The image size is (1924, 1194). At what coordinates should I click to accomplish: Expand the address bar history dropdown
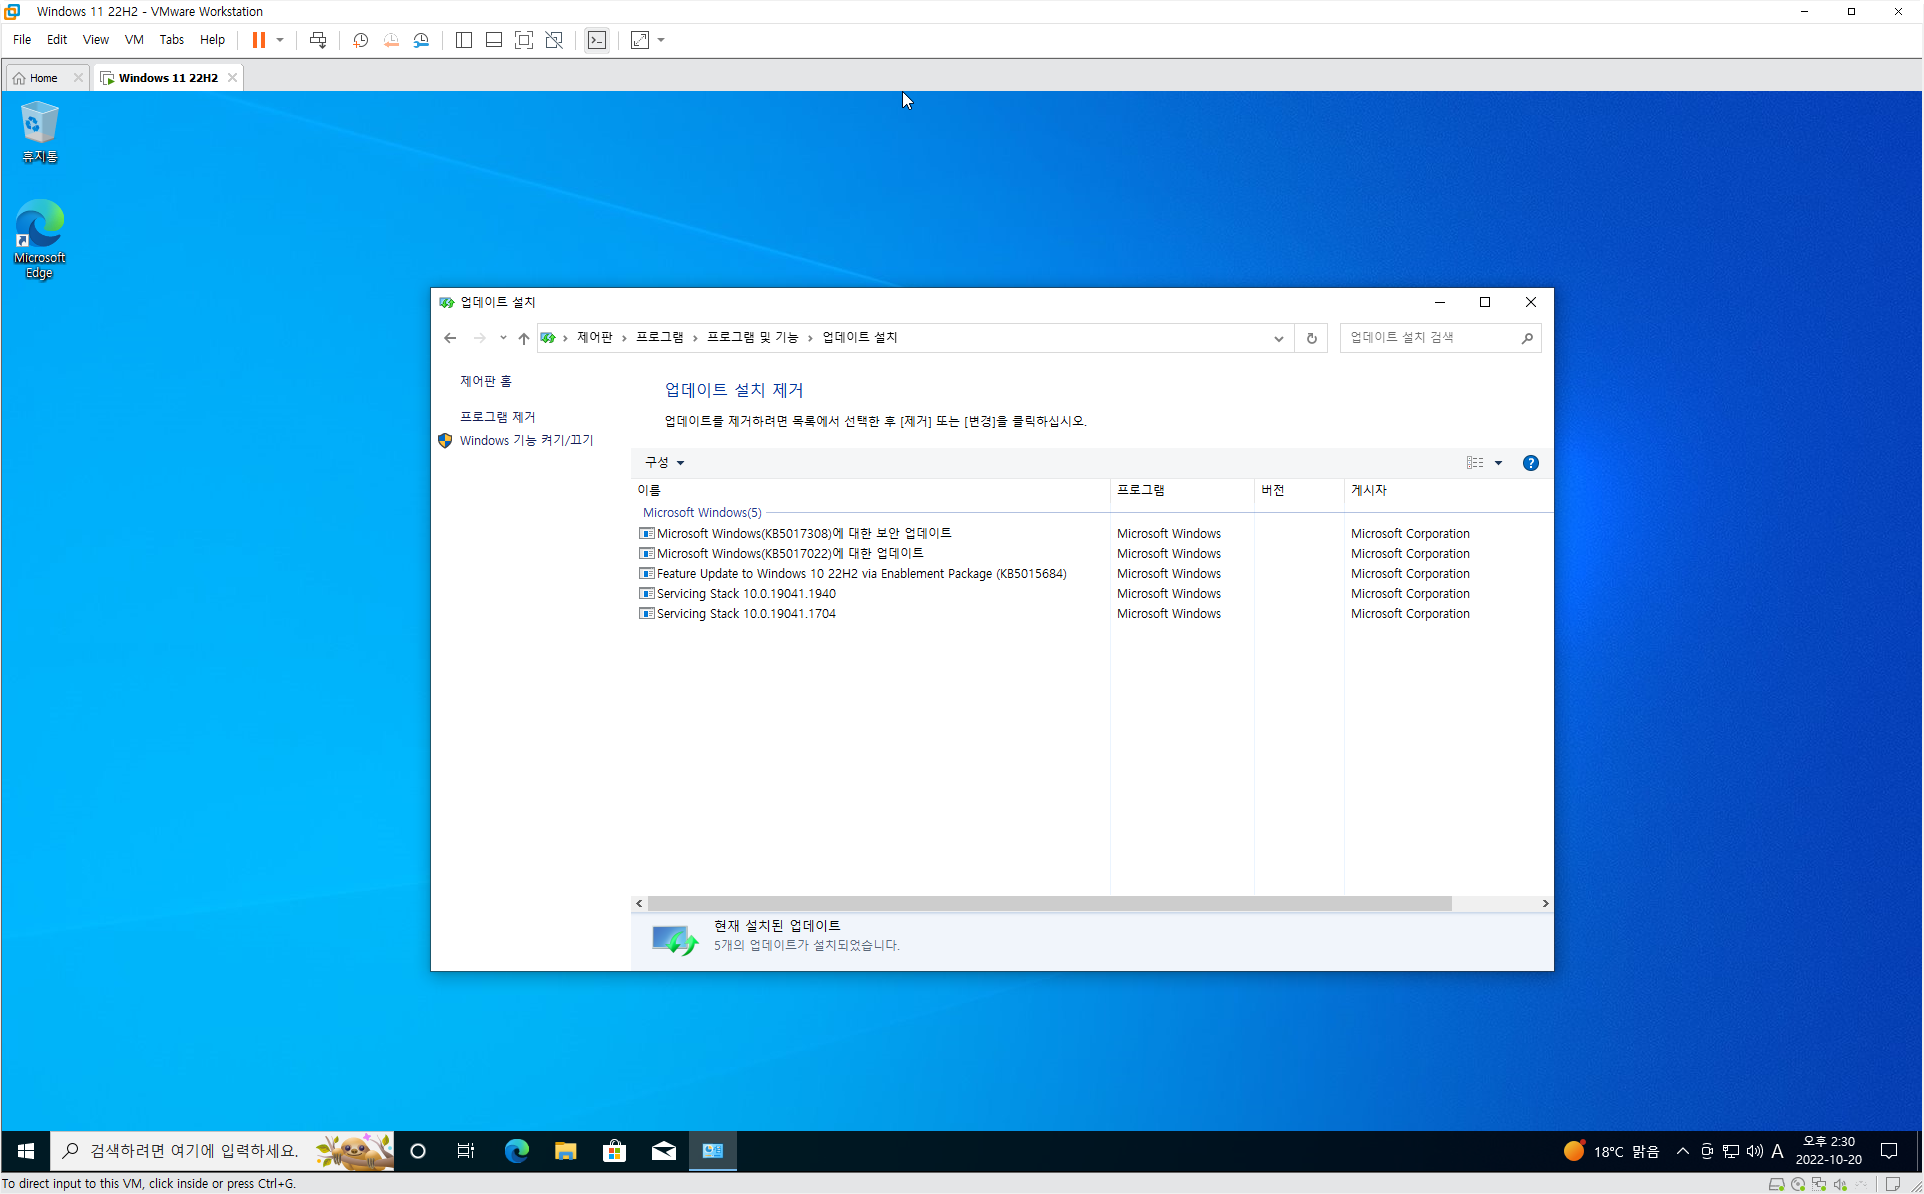pyautogui.click(x=1278, y=338)
